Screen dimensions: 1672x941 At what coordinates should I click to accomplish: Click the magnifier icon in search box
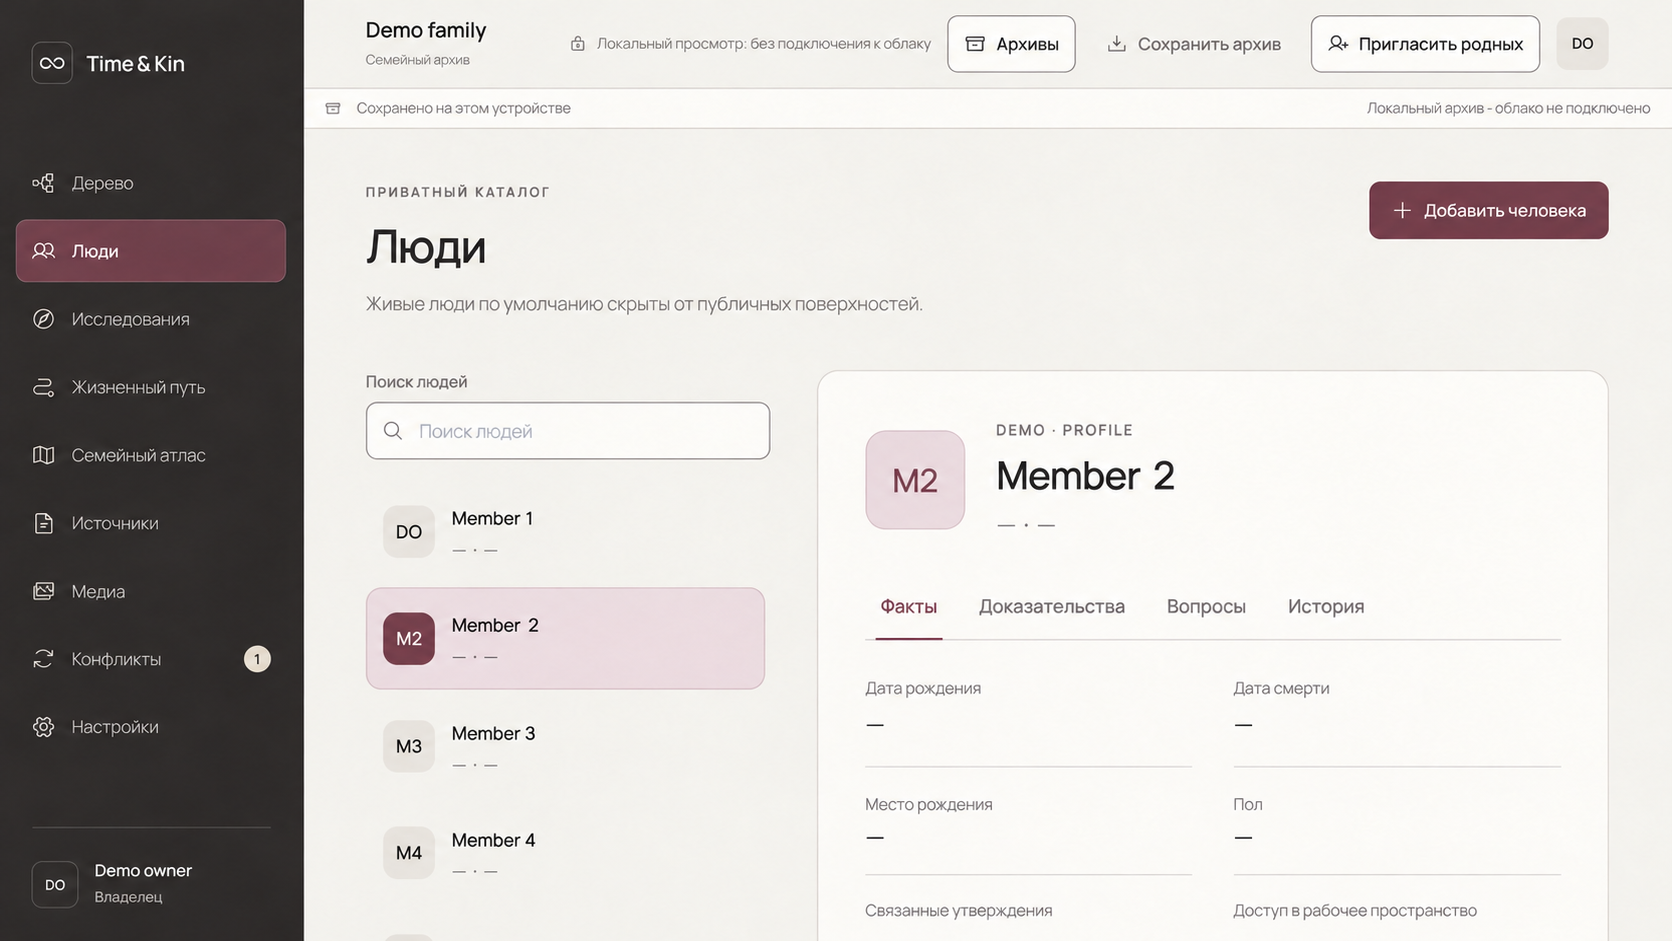click(x=393, y=431)
